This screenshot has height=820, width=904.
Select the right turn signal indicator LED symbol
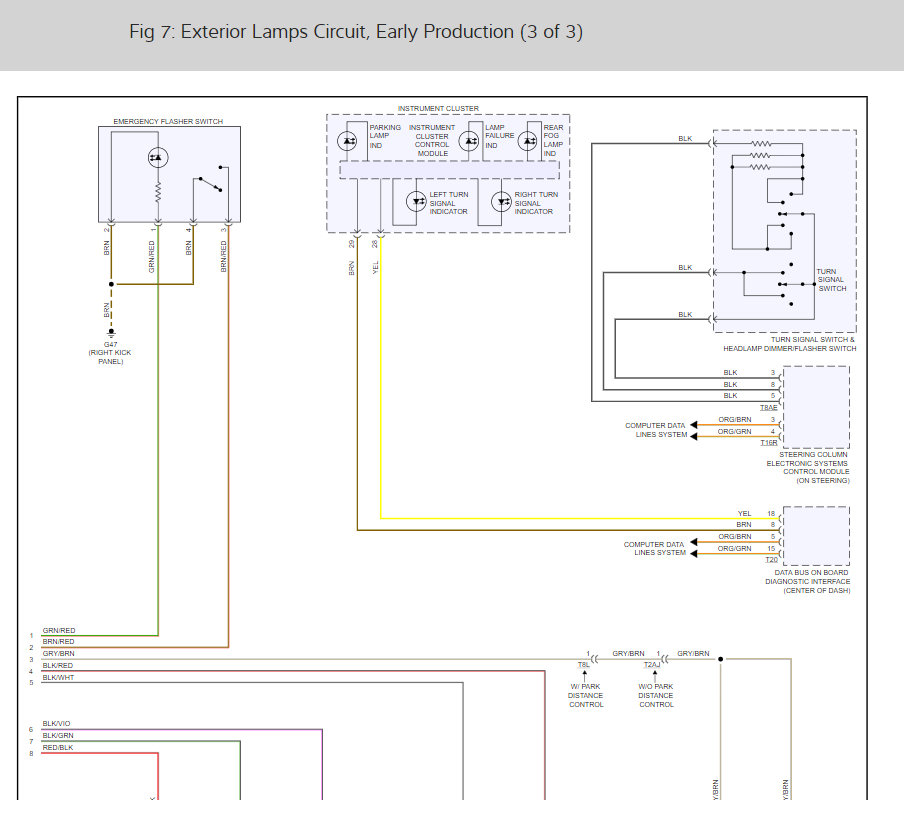(501, 202)
